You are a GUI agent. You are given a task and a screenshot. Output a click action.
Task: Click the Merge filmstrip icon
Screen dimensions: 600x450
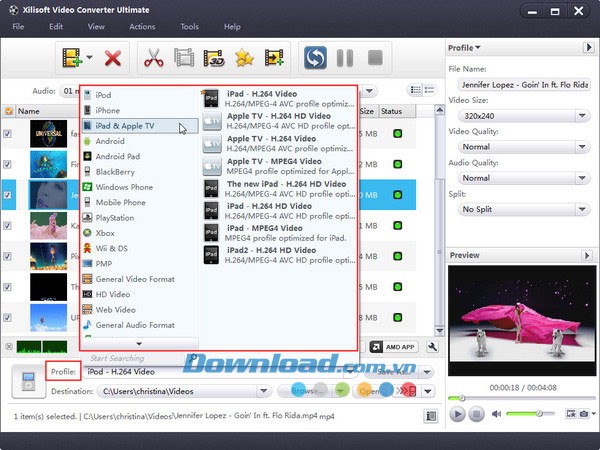coord(184,57)
